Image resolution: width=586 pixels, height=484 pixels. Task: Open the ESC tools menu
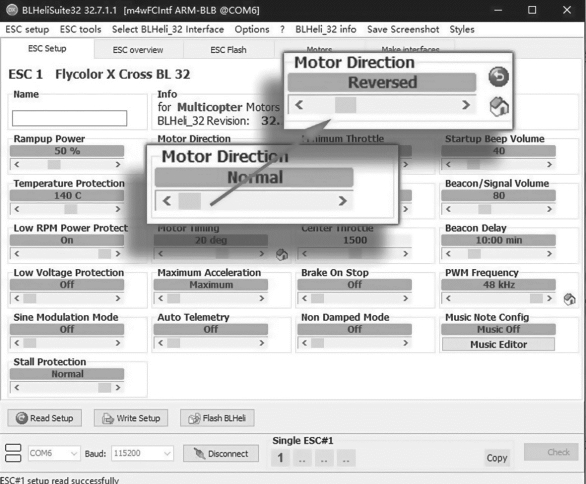[x=80, y=30]
